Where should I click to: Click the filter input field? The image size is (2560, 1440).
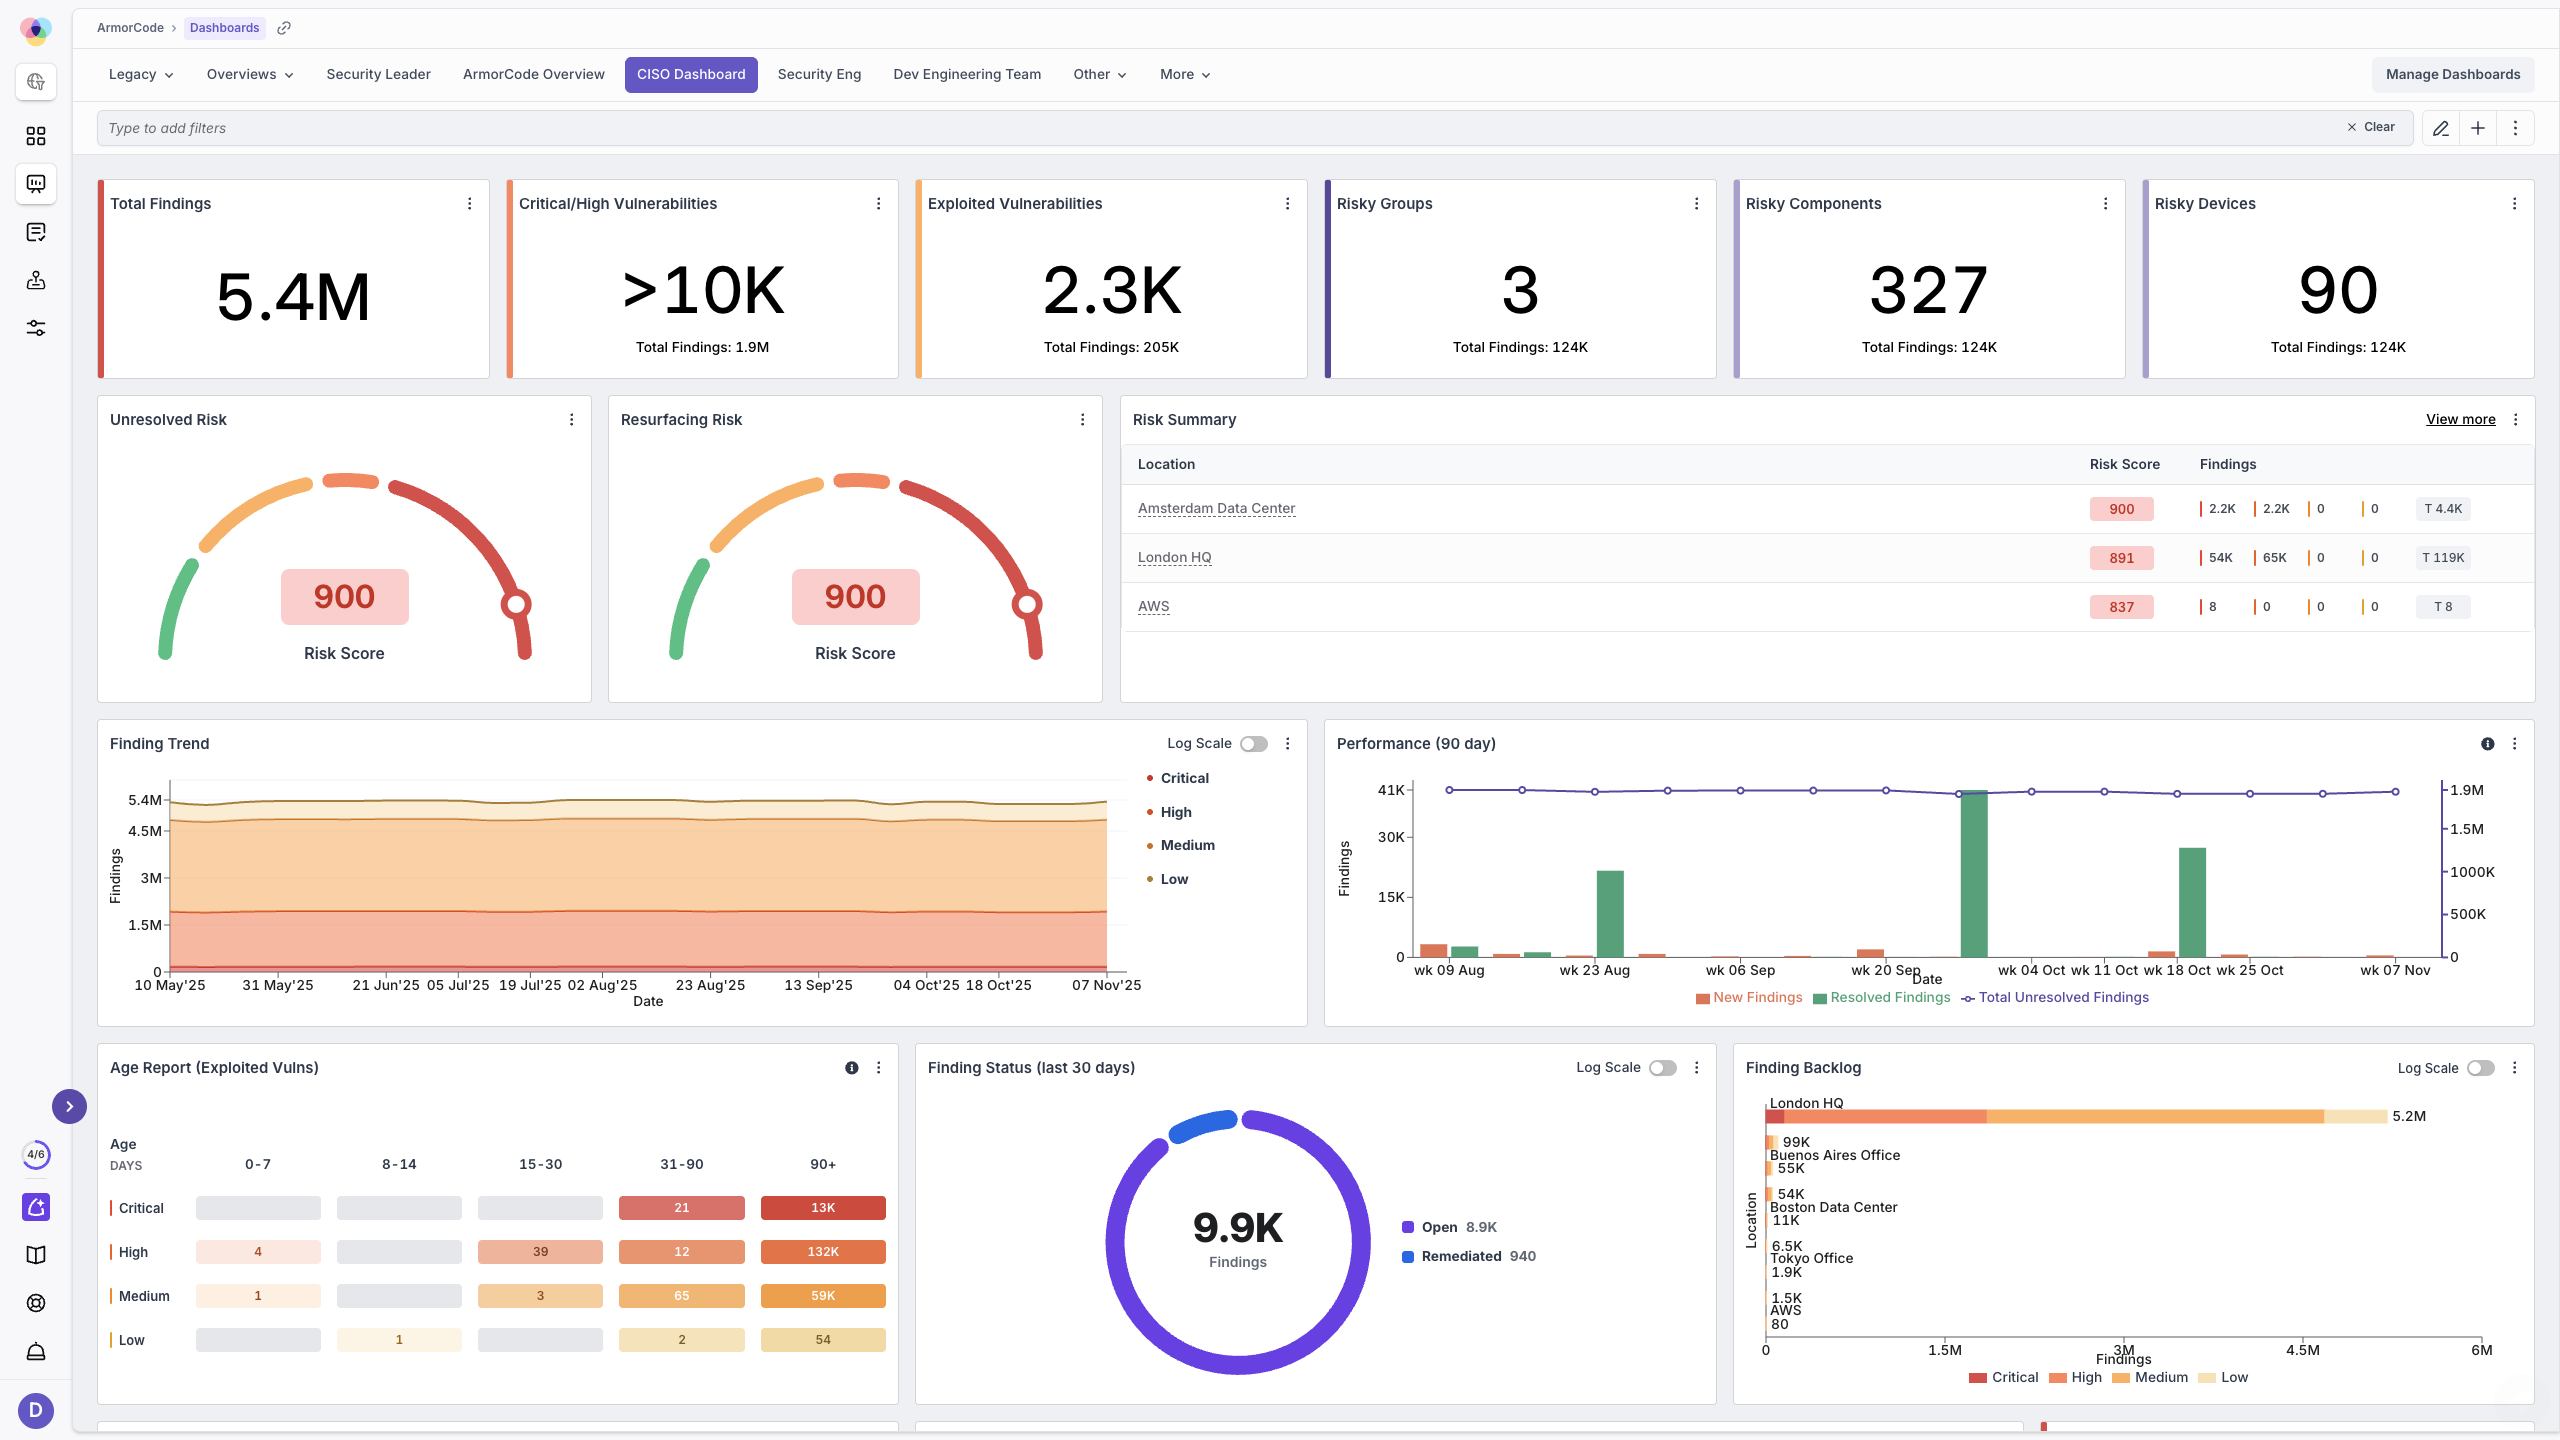pos(1200,128)
